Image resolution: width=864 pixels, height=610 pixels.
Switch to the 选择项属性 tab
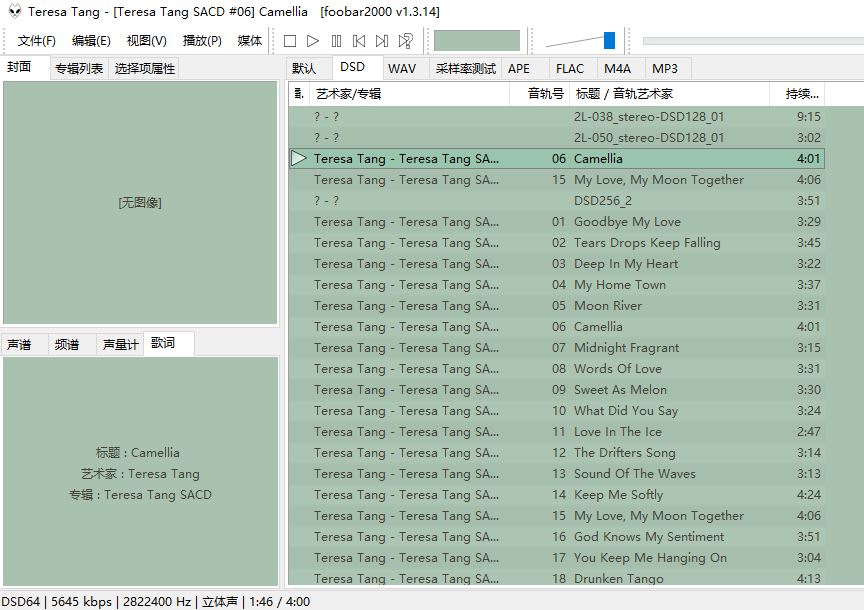[x=144, y=69]
